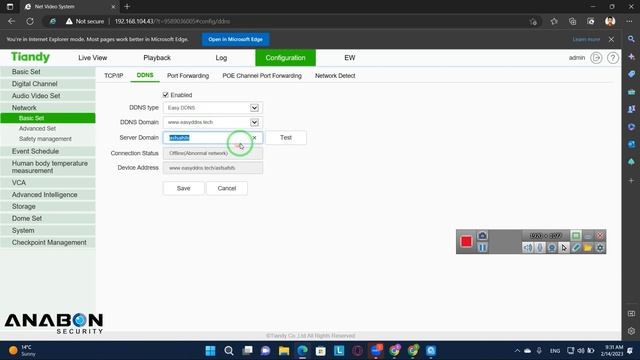The height and width of the screenshot is (360, 640).
Task: Expand the System sidebar section
Action: [x=48, y=231]
